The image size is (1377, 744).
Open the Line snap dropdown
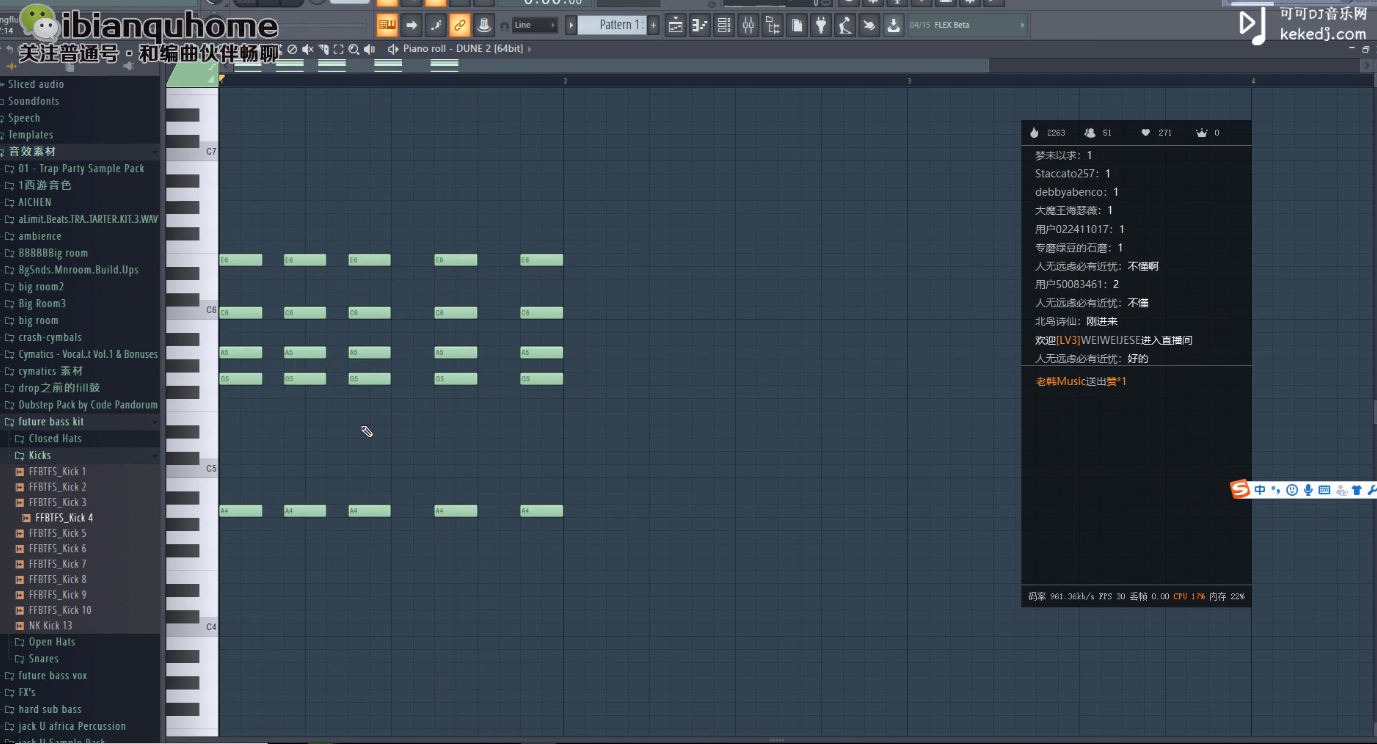point(534,25)
